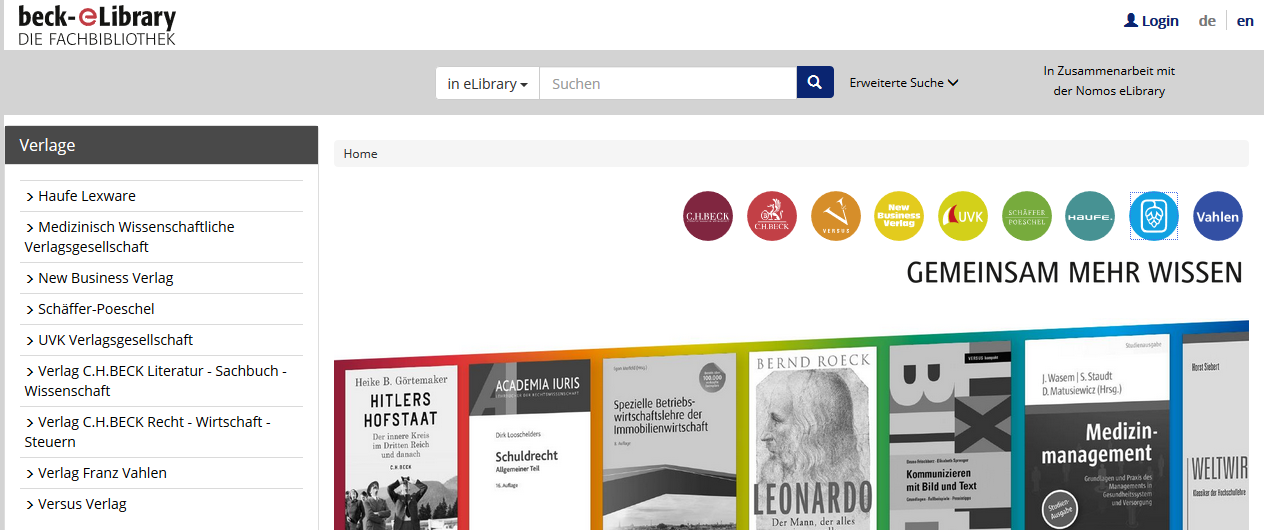Click the red C.H.BECK griffin logo
This screenshot has width=1264, height=530.
pyautogui.click(x=772, y=216)
